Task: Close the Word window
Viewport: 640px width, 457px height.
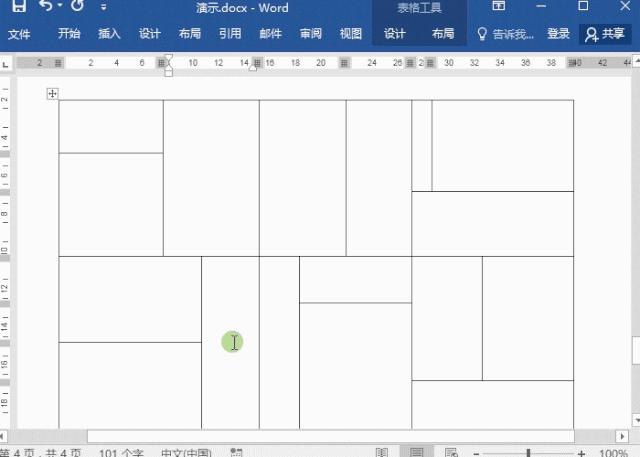Action: click(625, 6)
